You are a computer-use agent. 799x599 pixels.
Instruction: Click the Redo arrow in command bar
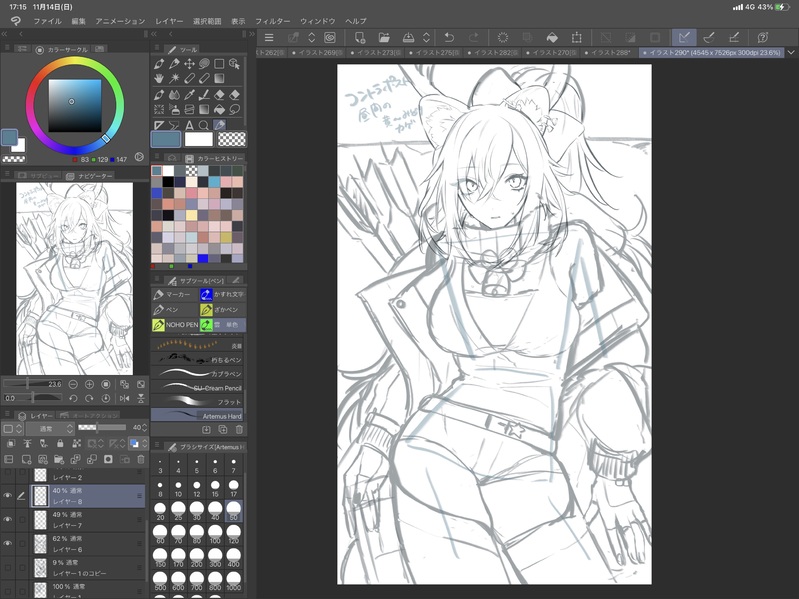pyautogui.click(x=473, y=37)
